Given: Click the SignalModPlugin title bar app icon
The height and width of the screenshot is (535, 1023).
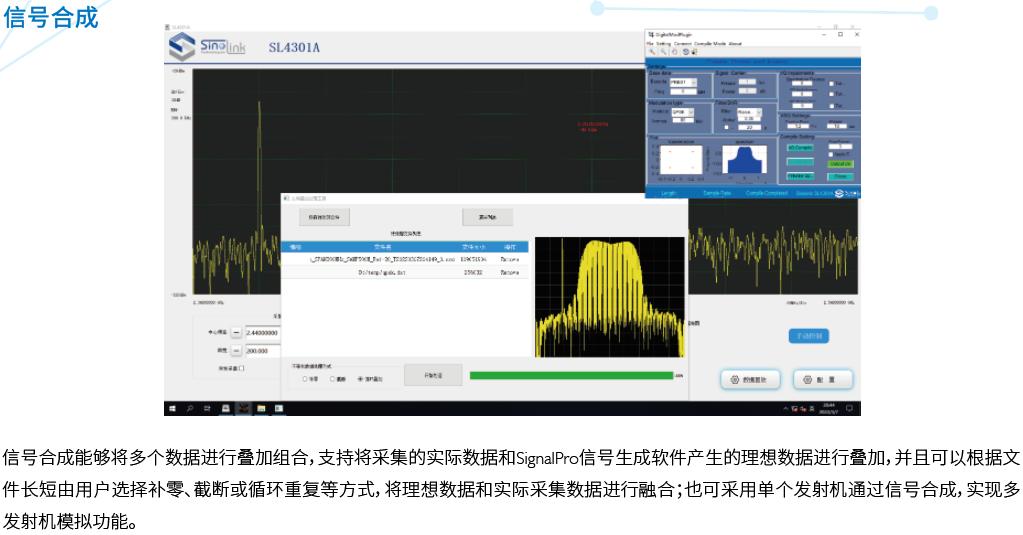Looking at the screenshot, I should pos(652,35).
